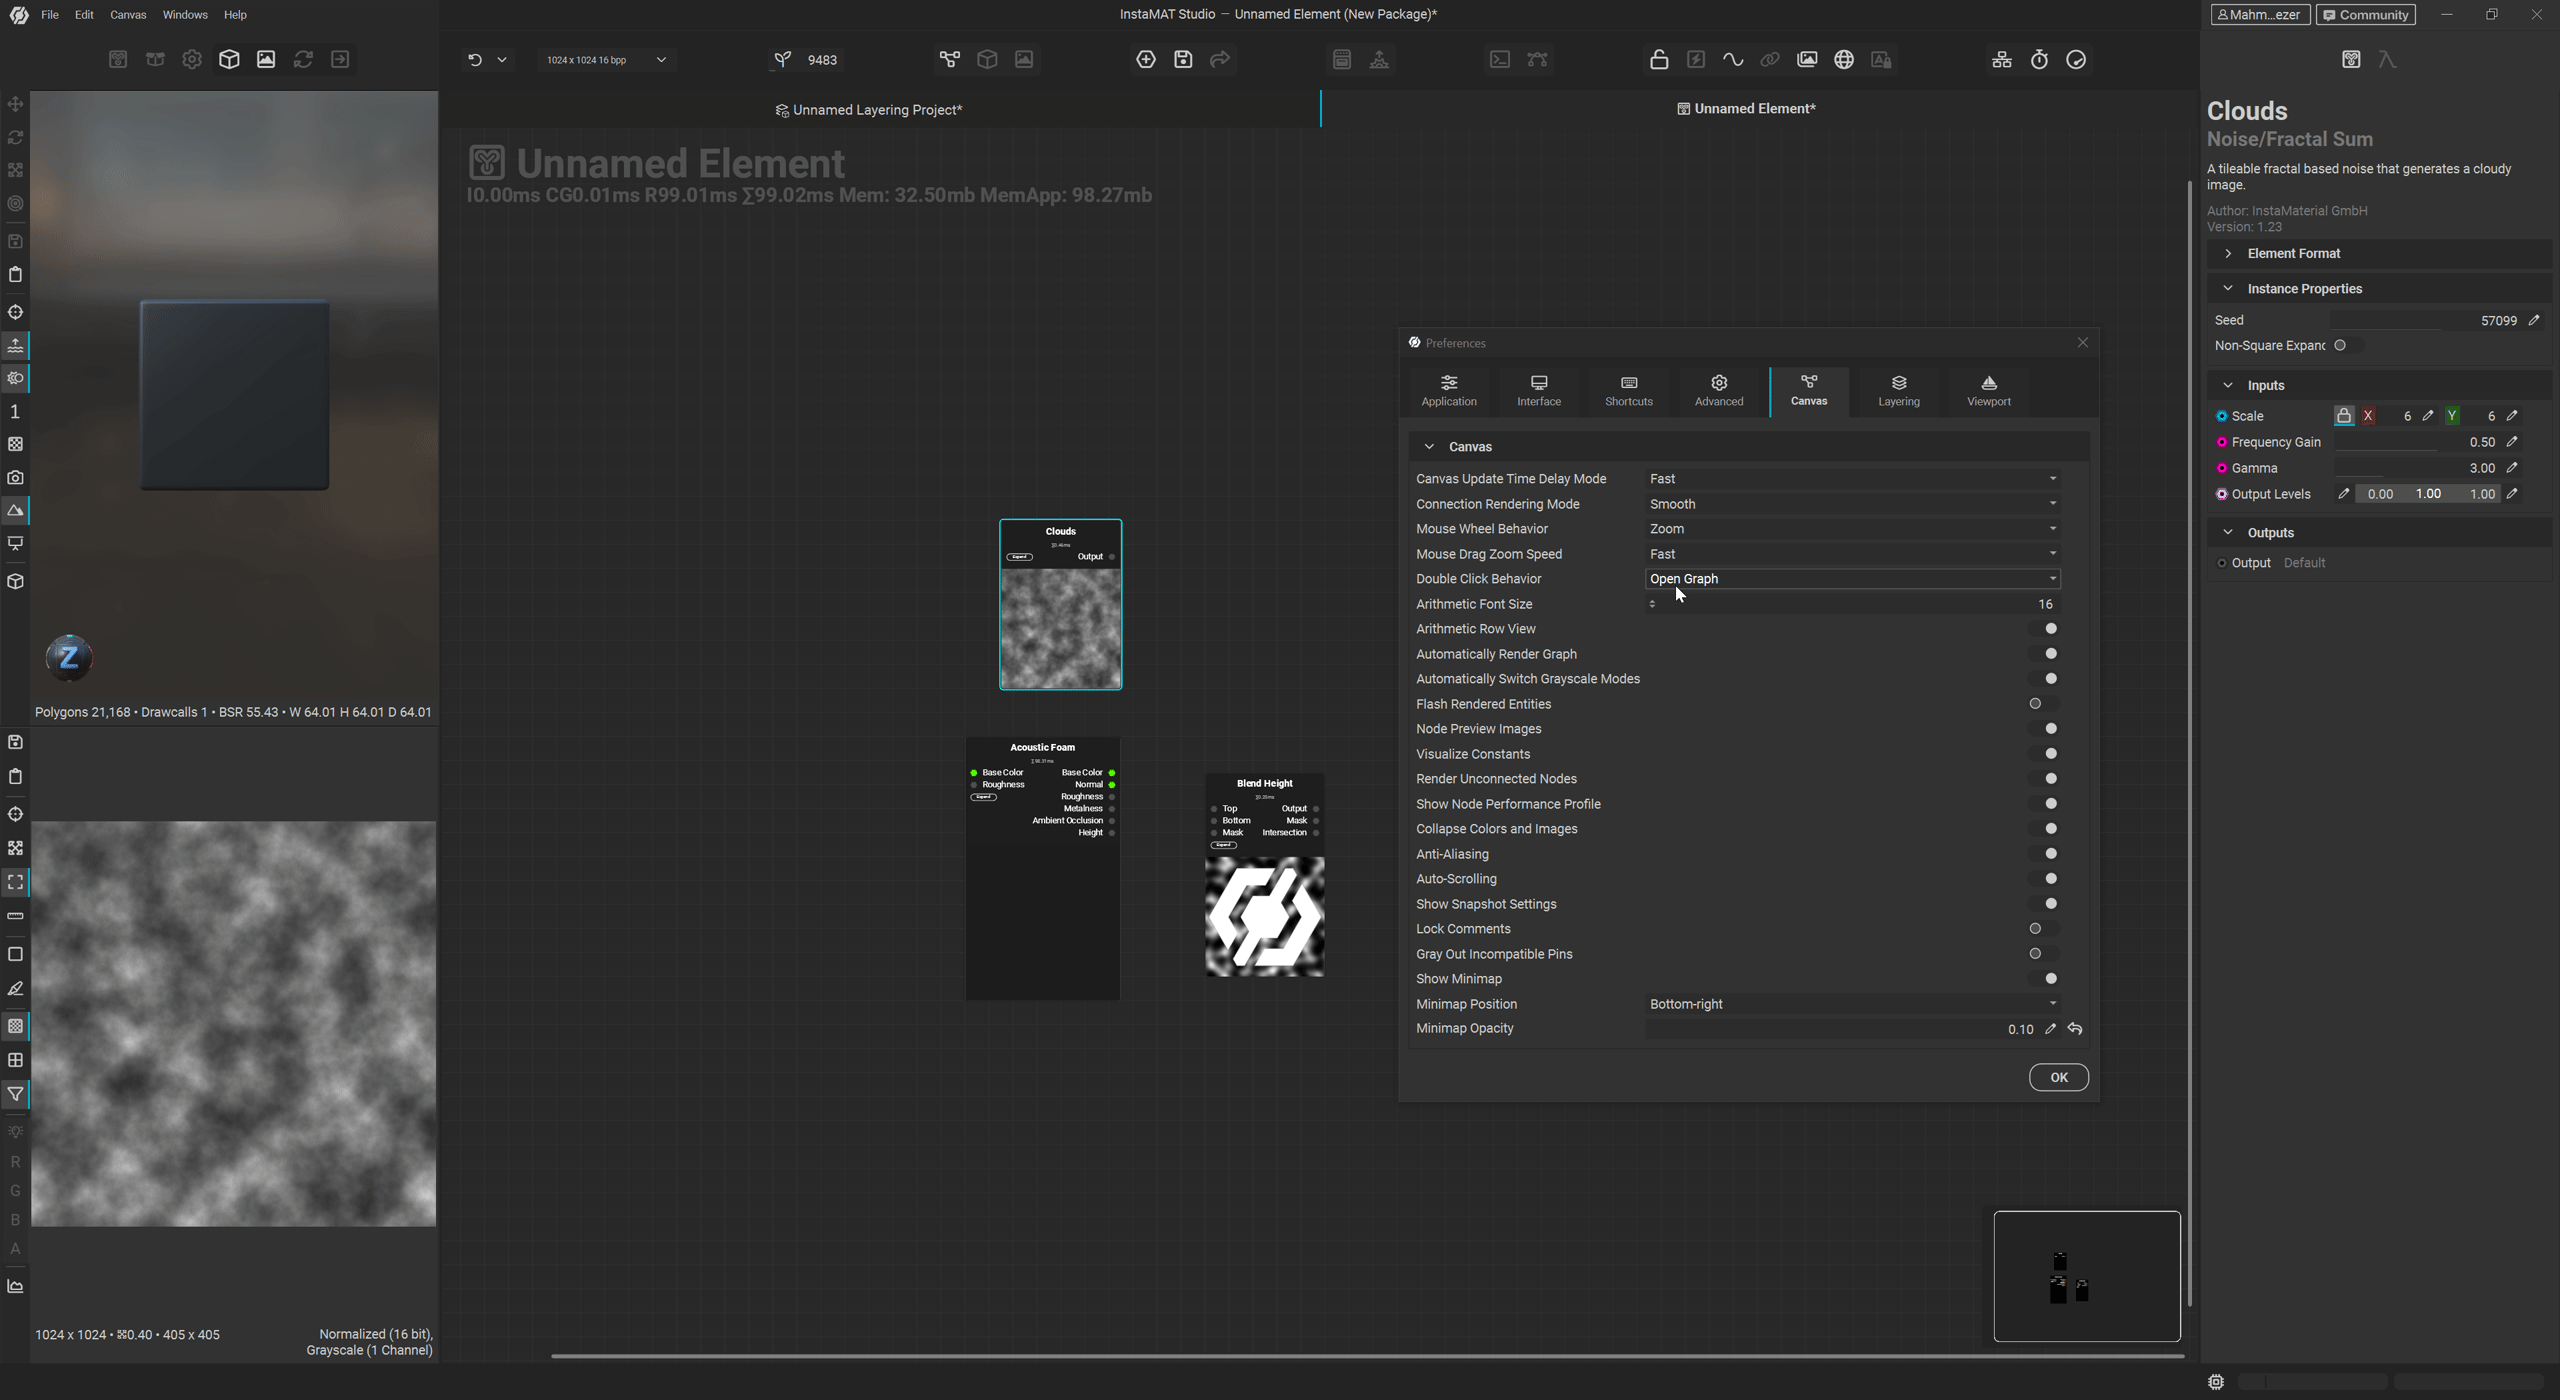Click the Scale X/Y lock icon
Image resolution: width=2560 pixels, height=1400 pixels.
click(2343, 416)
